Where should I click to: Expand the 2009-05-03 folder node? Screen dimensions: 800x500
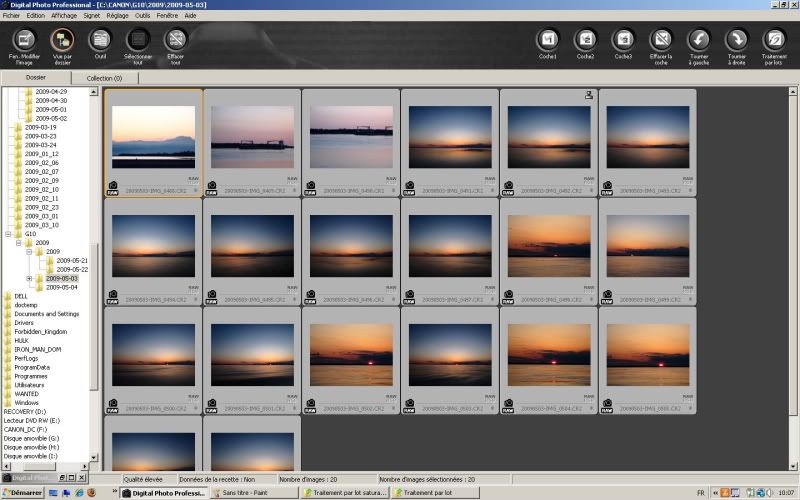pos(29,279)
